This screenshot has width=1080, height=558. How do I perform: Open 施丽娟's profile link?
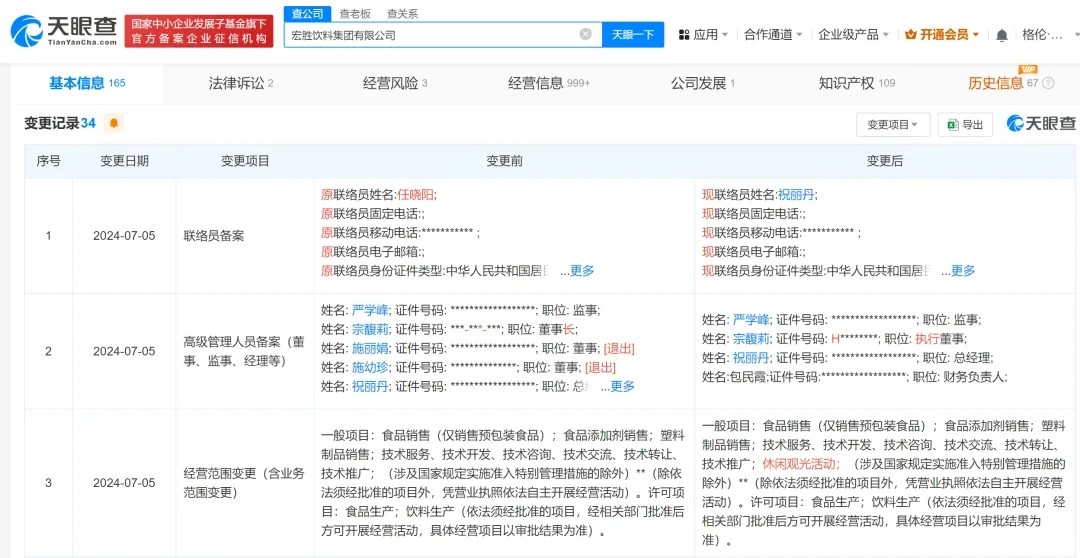[x=371, y=349]
